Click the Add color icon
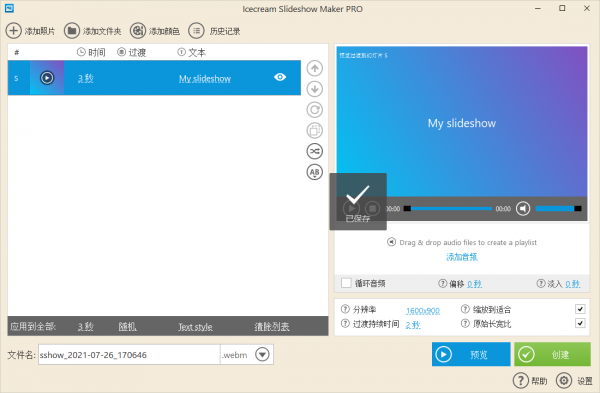600x393 pixels. pos(138,31)
